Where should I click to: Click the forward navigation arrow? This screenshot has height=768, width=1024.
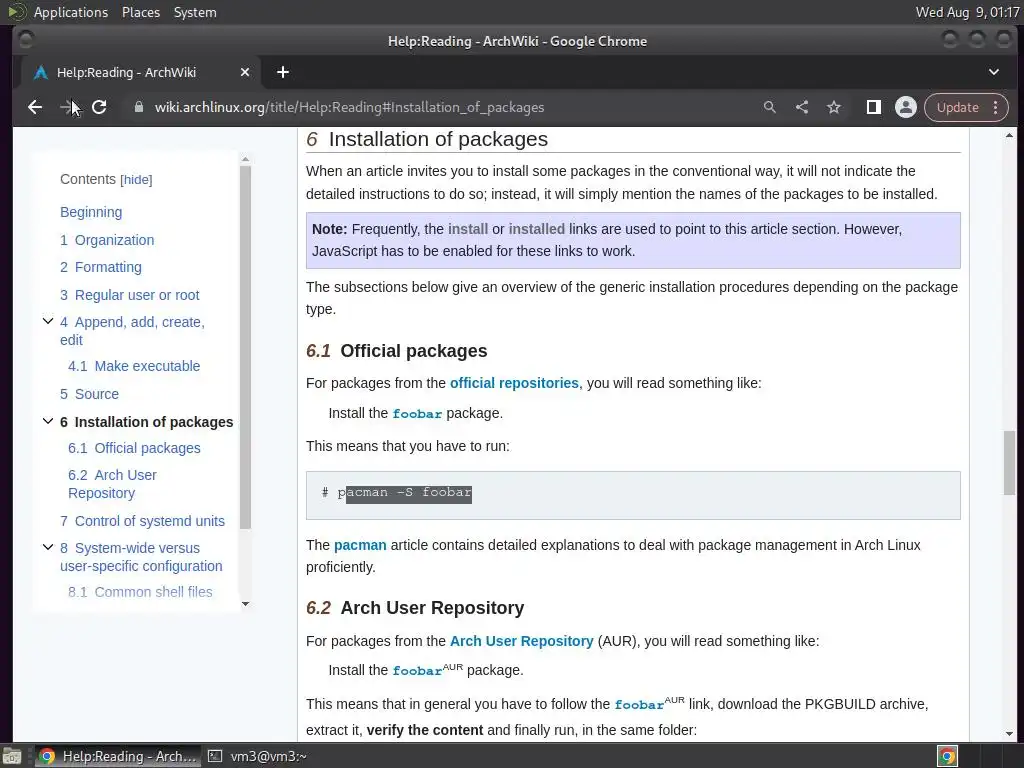pyautogui.click(x=67, y=107)
